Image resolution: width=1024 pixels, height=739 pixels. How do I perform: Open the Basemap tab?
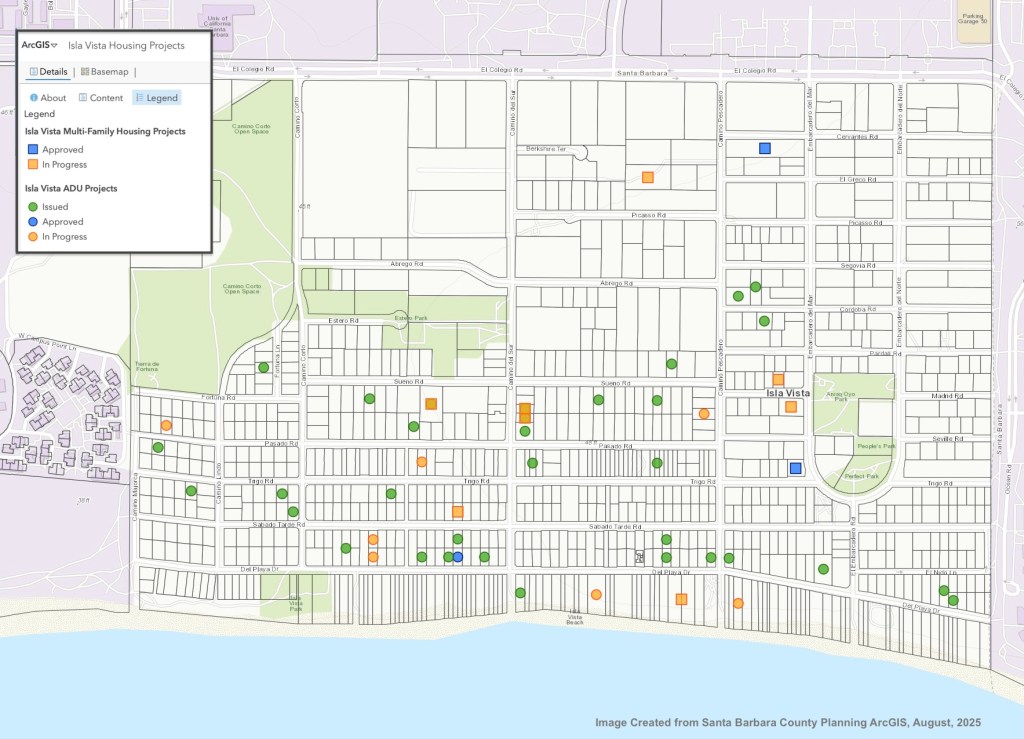104,72
